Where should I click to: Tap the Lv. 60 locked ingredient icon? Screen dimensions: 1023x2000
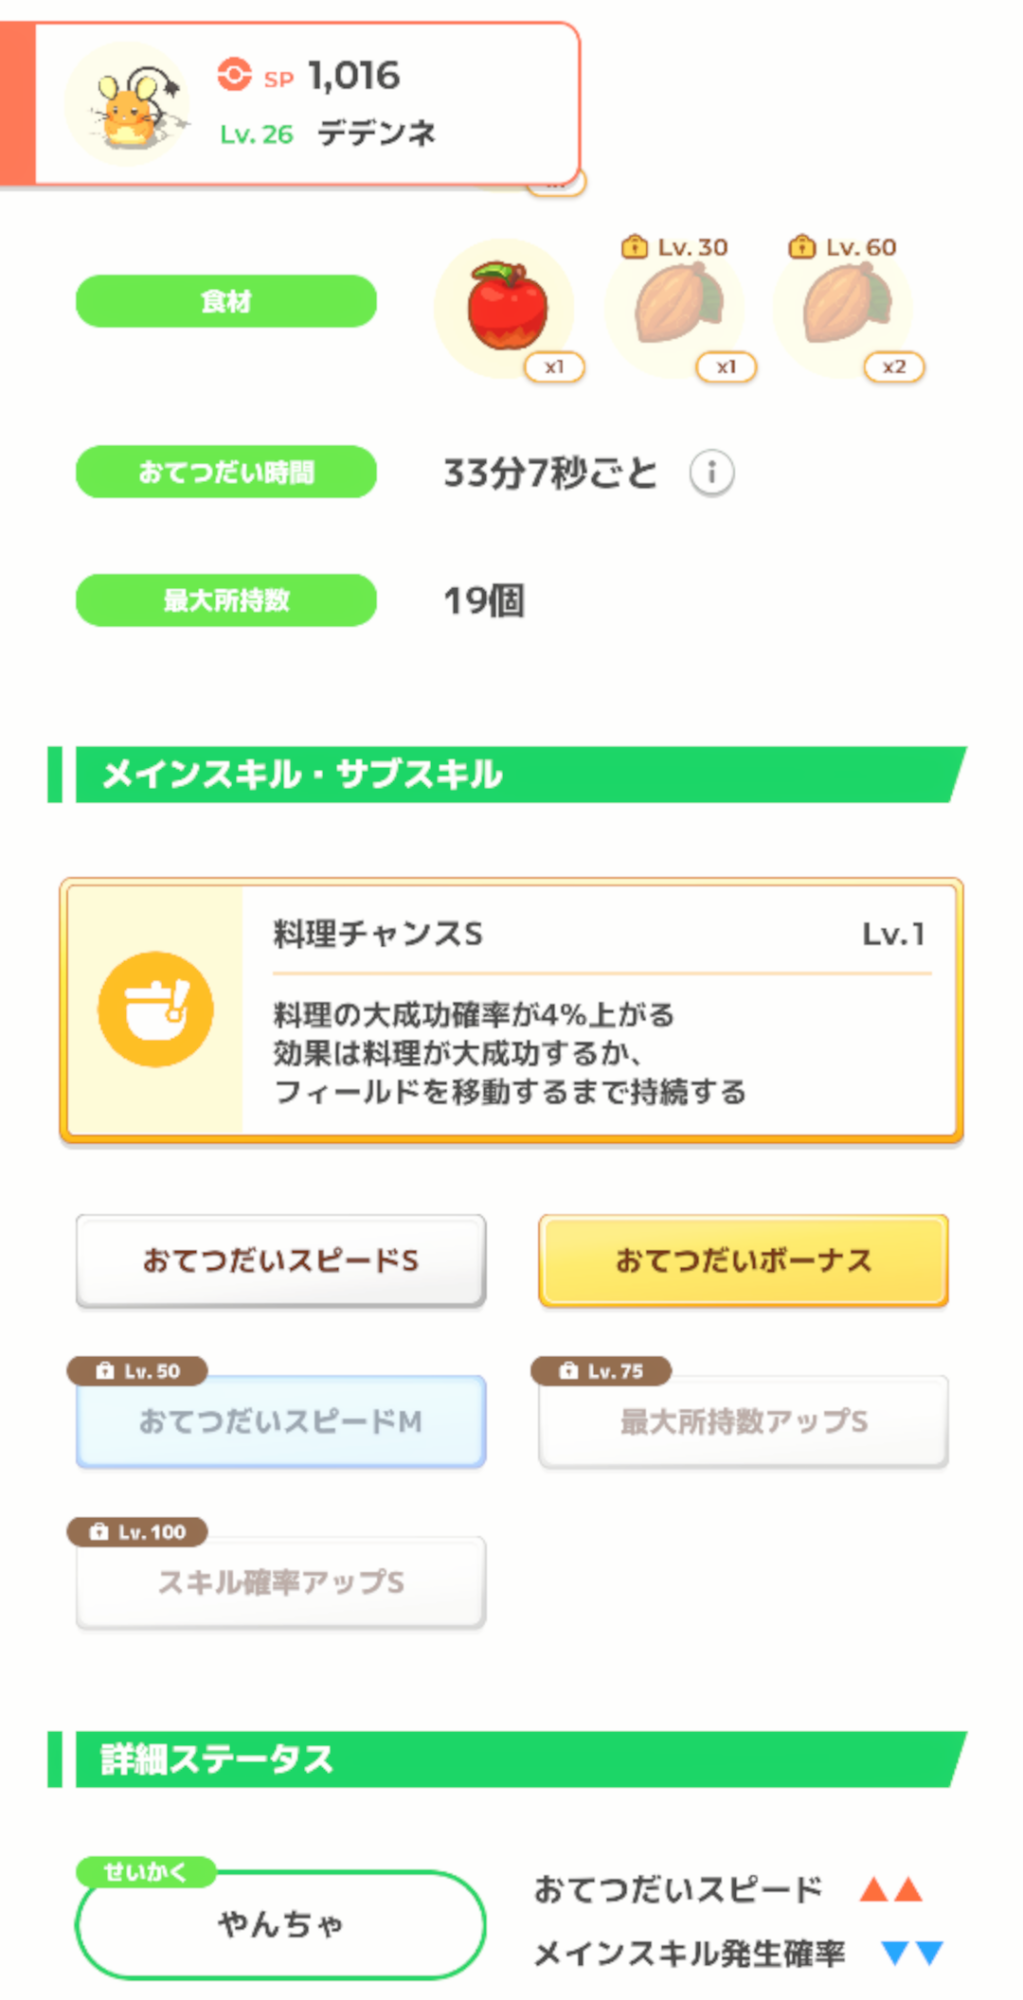pos(846,307)
